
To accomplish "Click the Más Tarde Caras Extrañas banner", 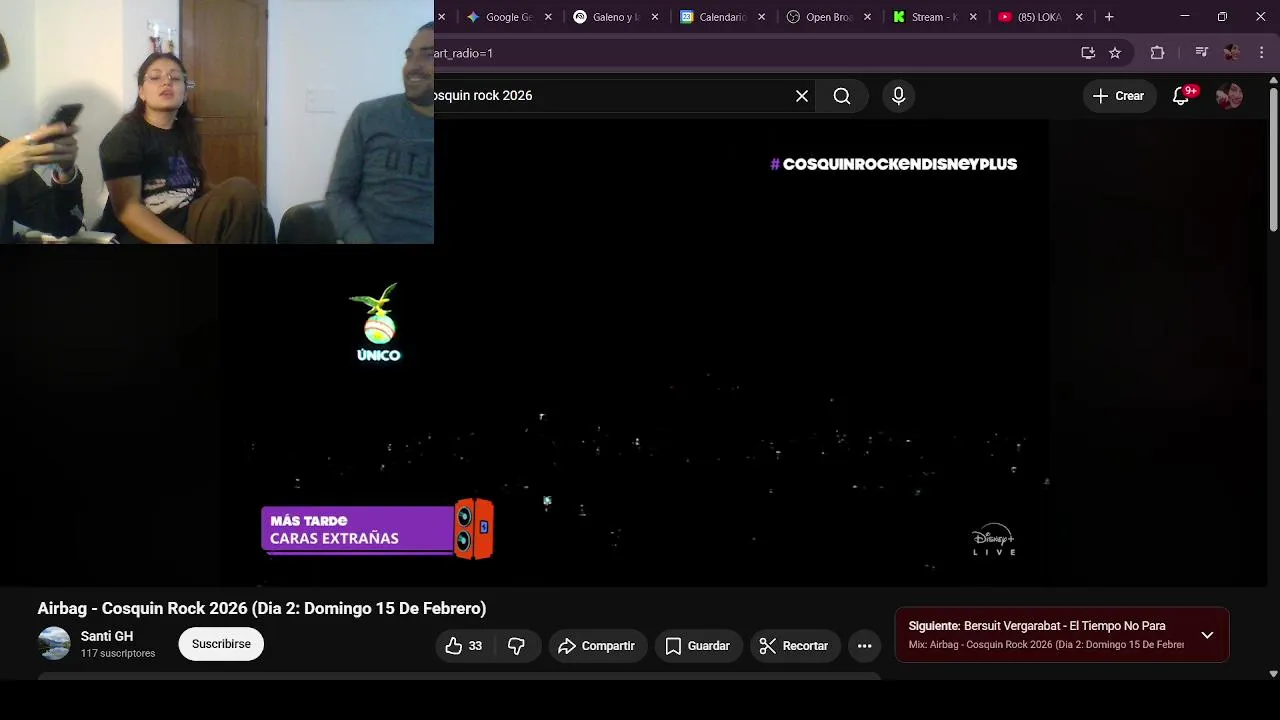I will [x=377, y=529].
